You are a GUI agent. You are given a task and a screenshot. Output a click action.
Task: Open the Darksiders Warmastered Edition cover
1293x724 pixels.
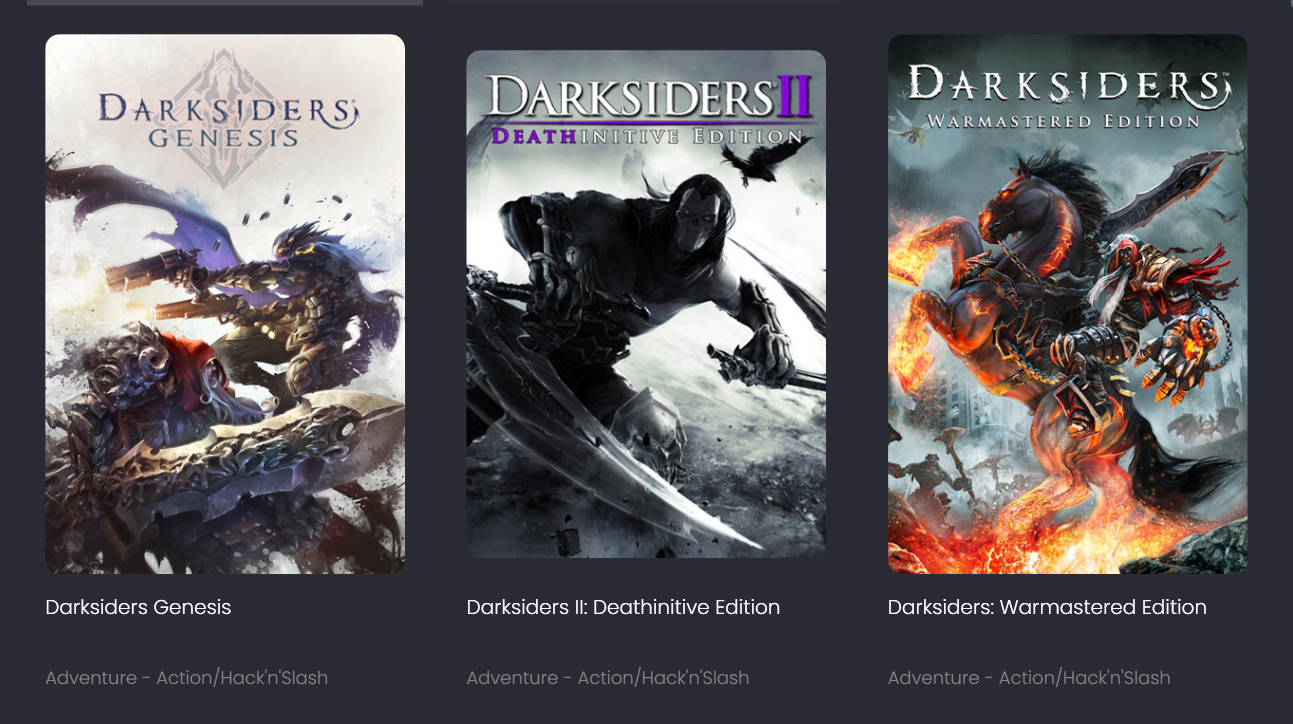1067,304
